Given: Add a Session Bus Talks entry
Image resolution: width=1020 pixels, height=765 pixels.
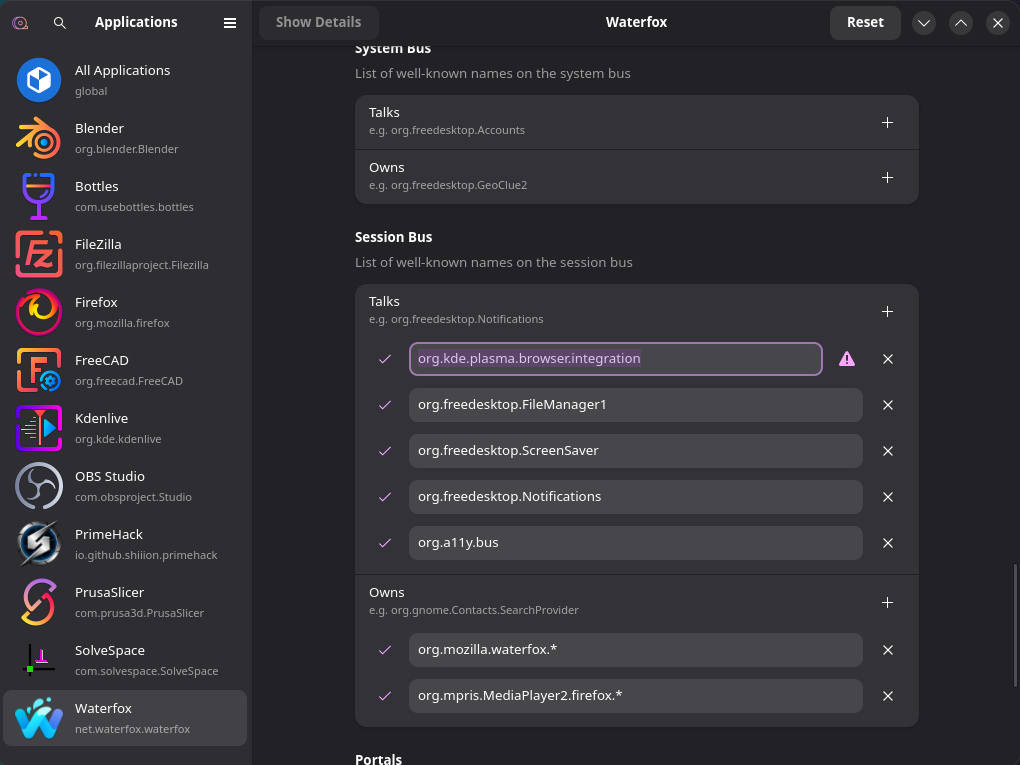Looking at the screenshot, I should pyautogui.click(x=887, y=312).
